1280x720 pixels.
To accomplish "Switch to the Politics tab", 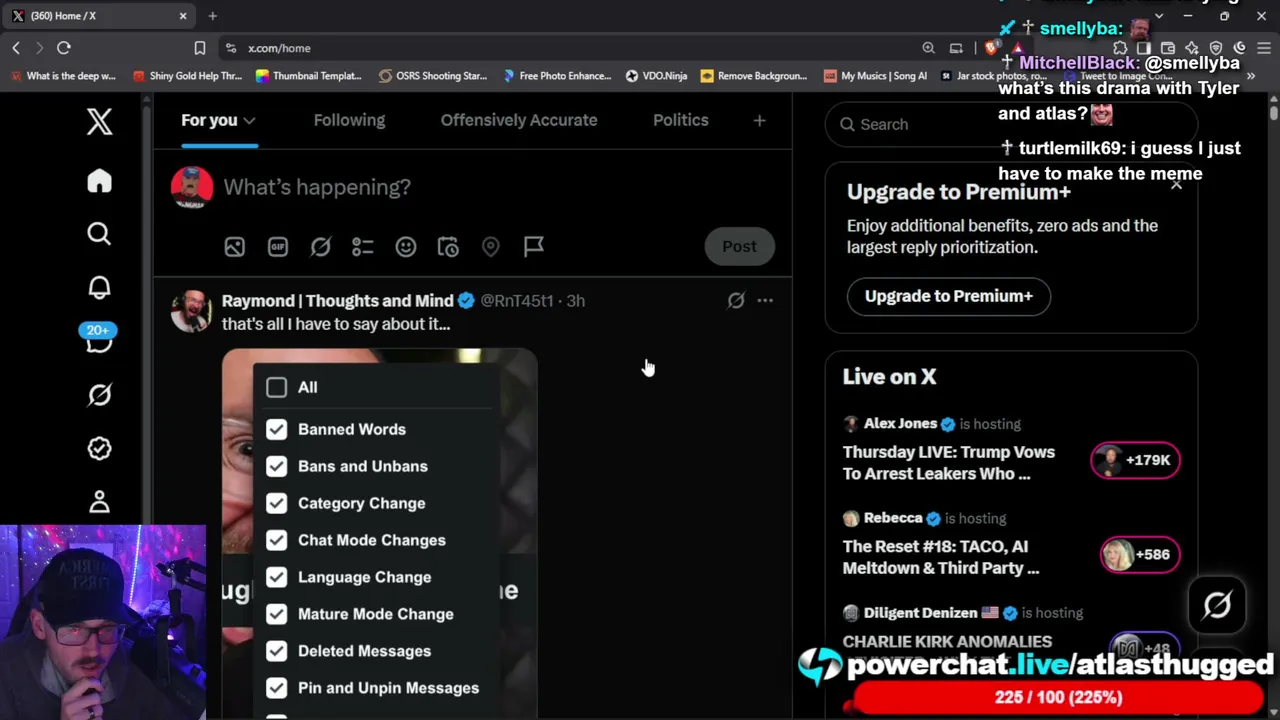I will 681,120.
